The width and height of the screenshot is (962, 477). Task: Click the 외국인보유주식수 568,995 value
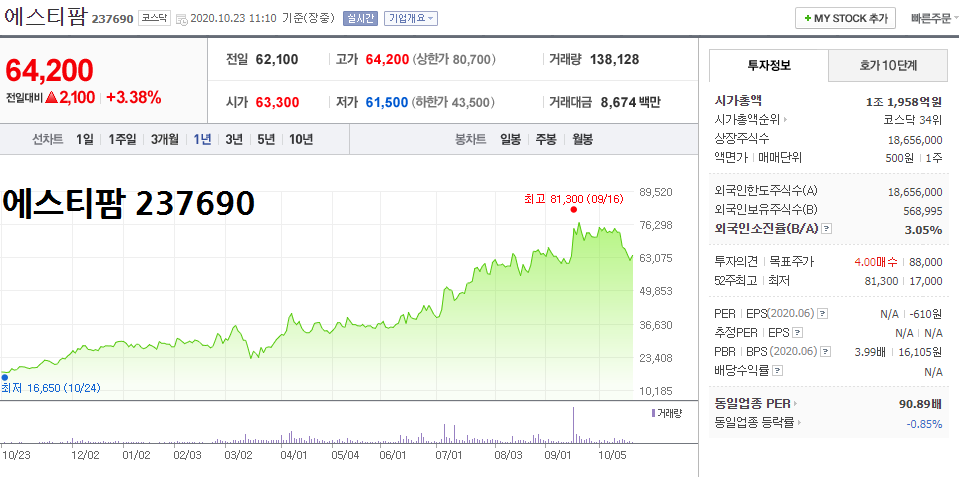(x=921, y=210)
